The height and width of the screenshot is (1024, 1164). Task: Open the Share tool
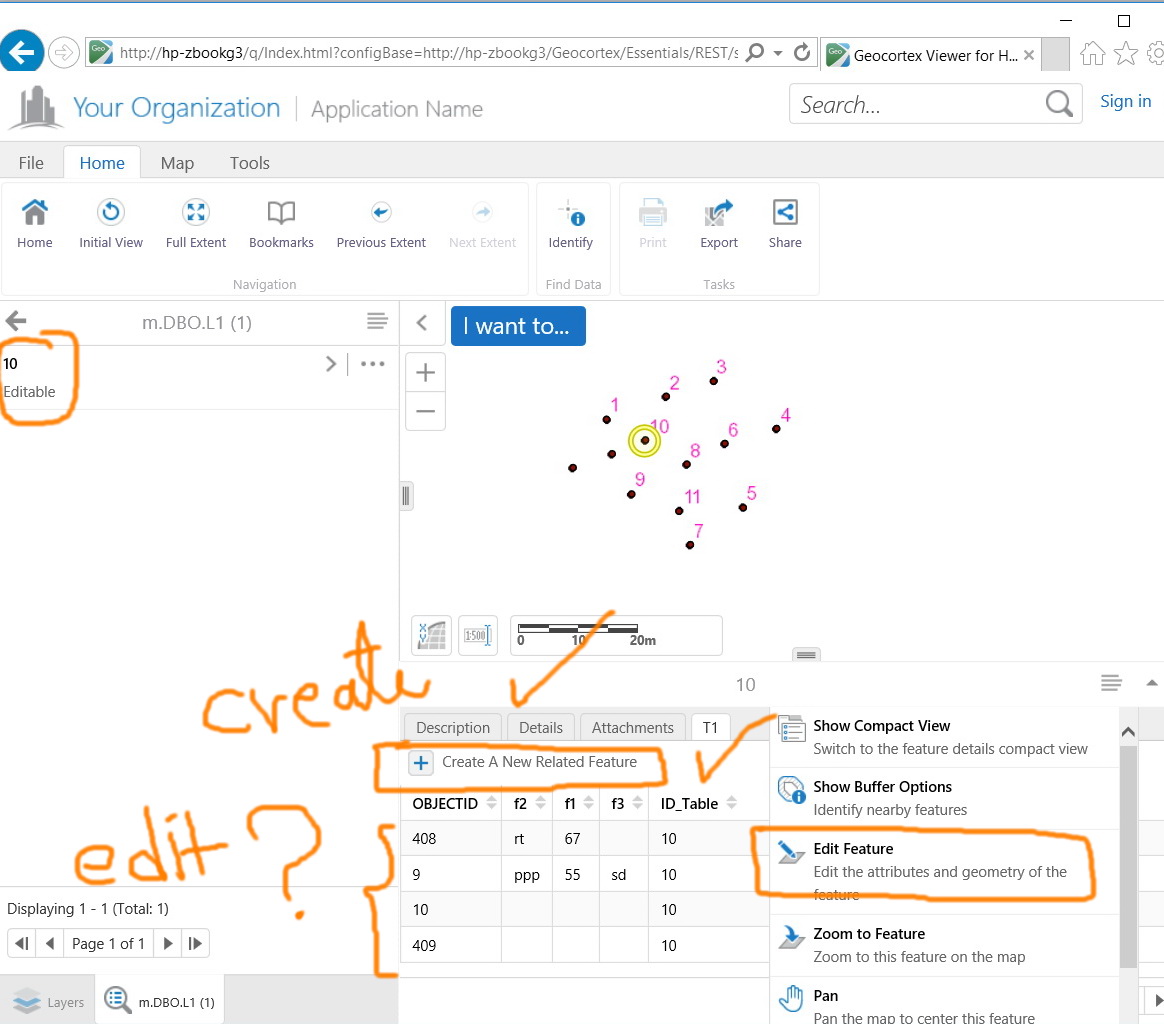[785, 224]
